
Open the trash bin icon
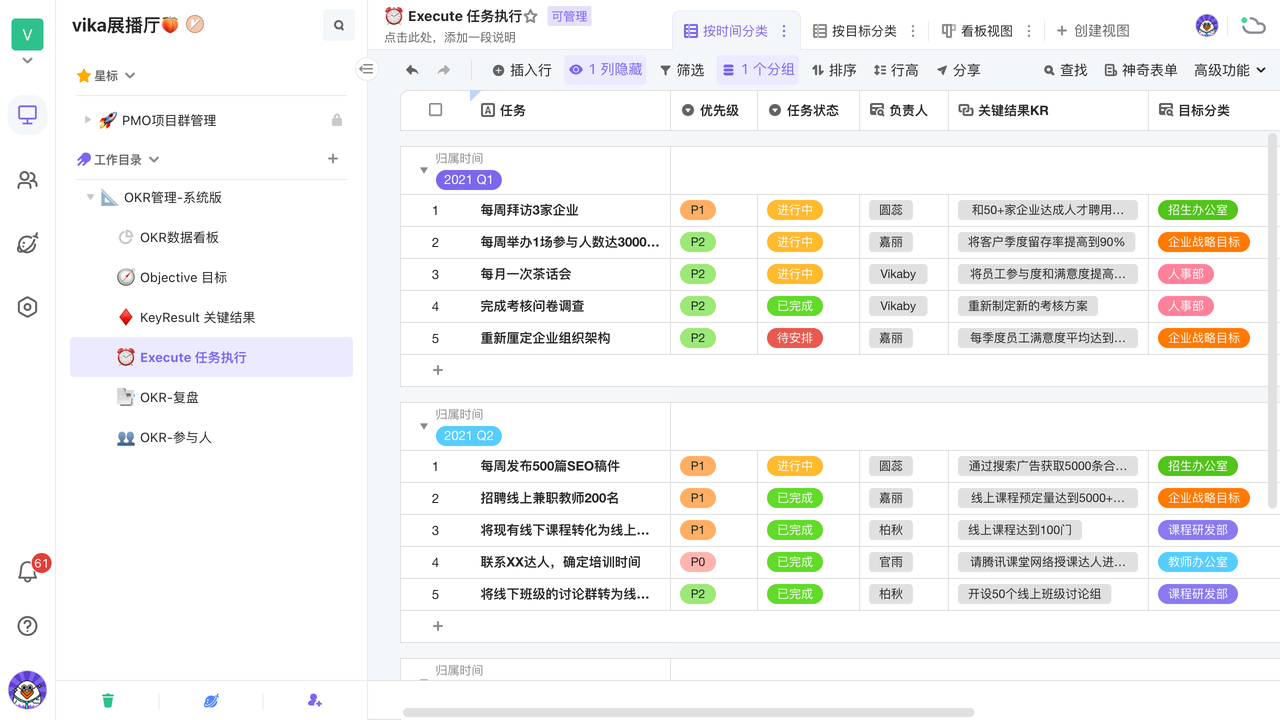(108, 700)
